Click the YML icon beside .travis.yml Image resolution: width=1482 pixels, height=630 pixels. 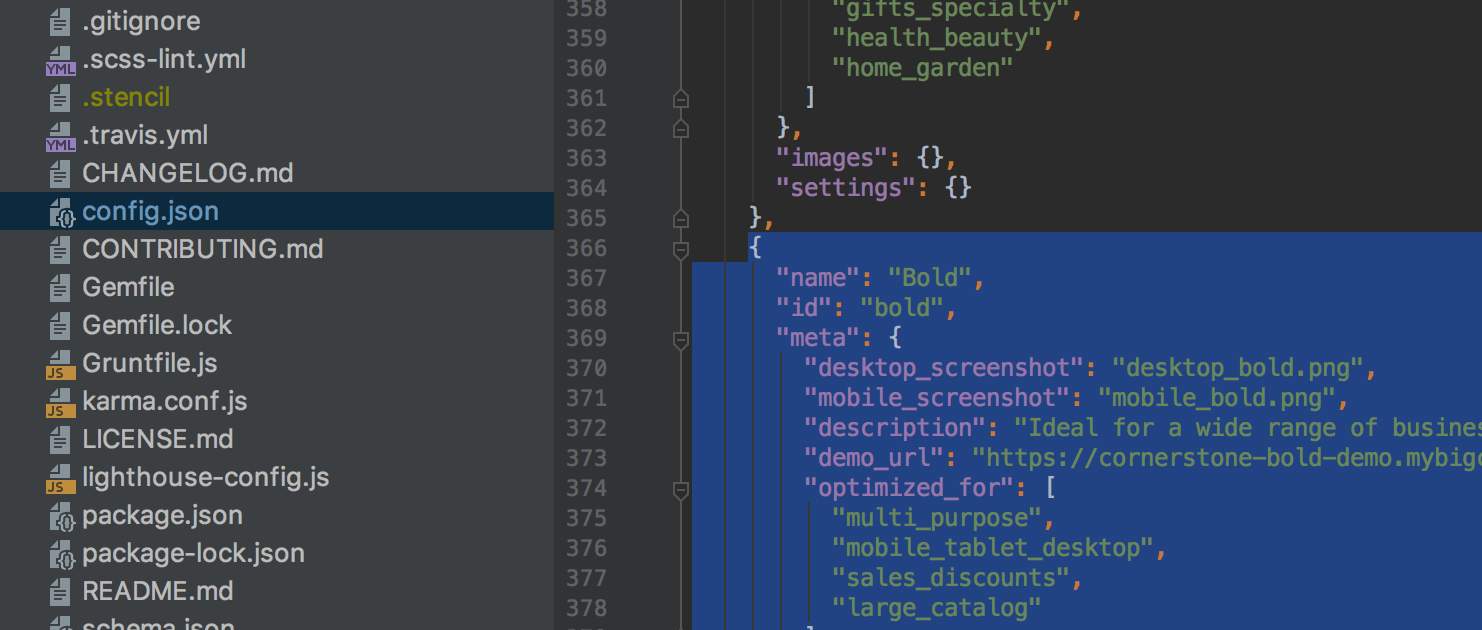click(60, 136)
